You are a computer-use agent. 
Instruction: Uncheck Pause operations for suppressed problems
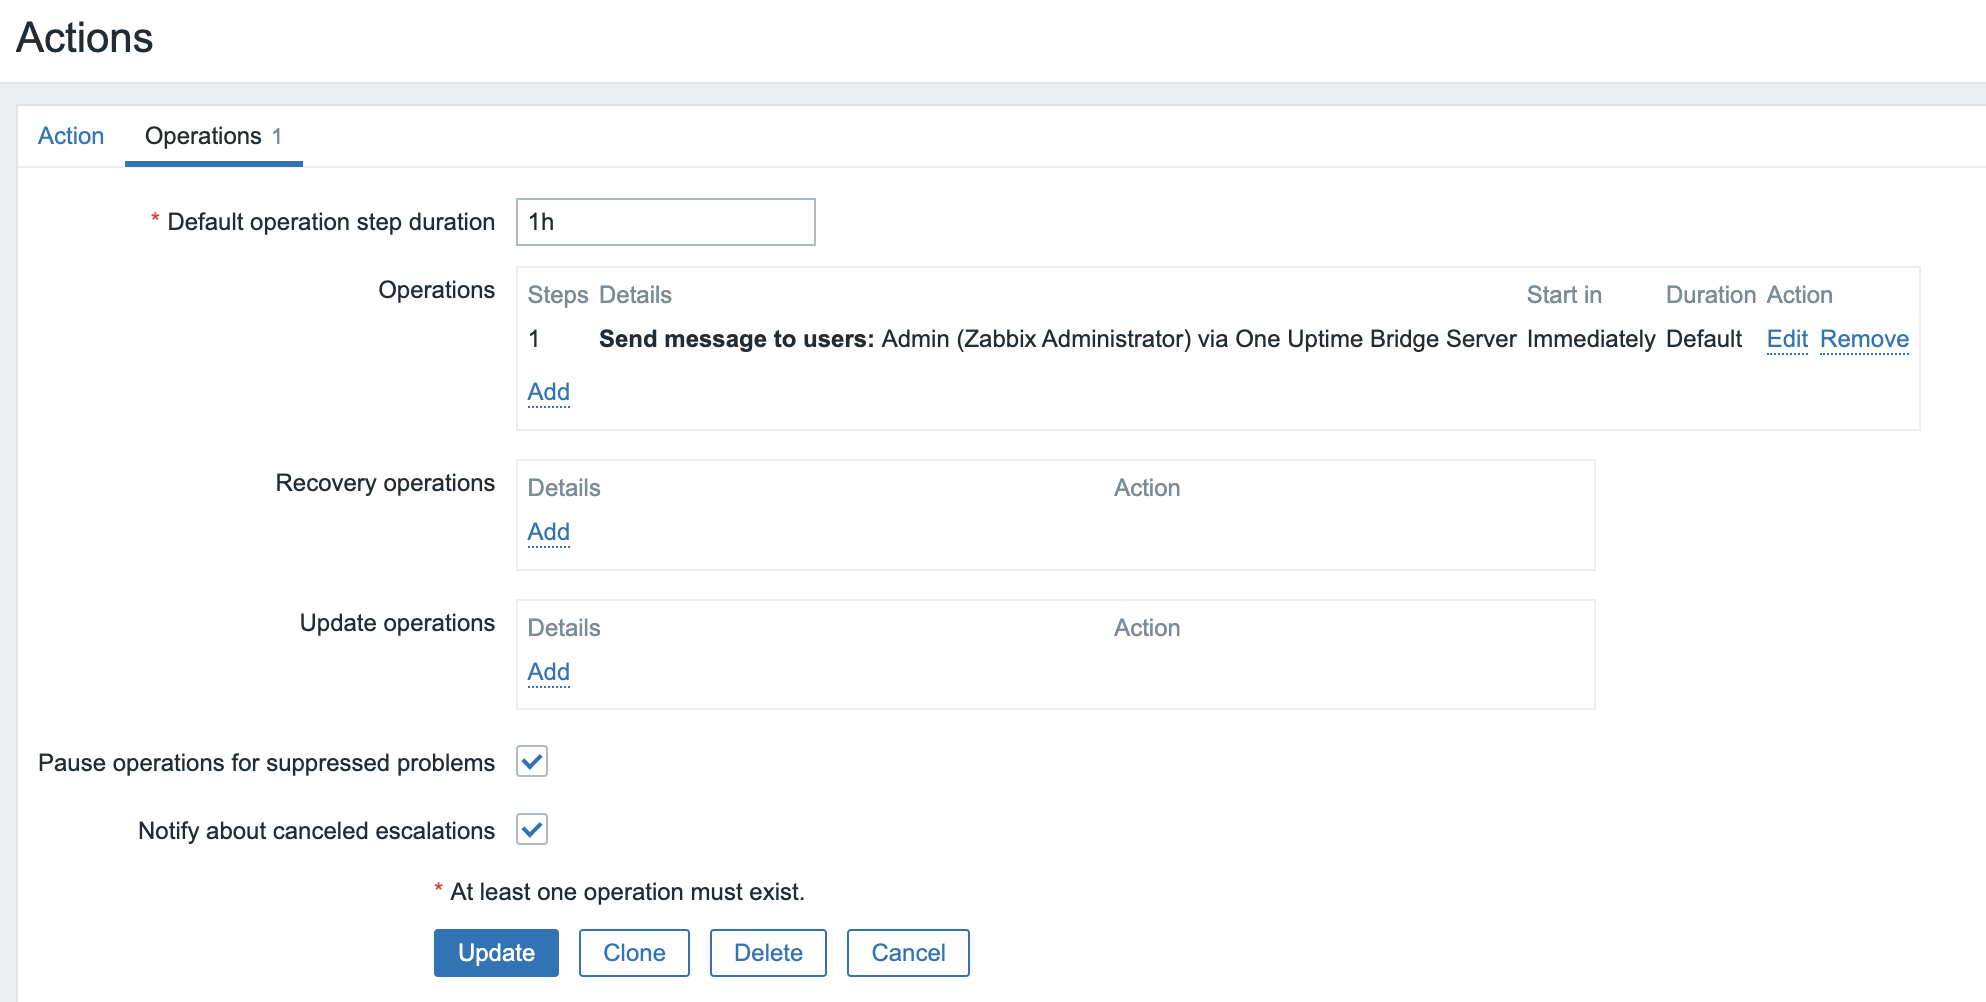pyautogui.click(x=532, y=762)
